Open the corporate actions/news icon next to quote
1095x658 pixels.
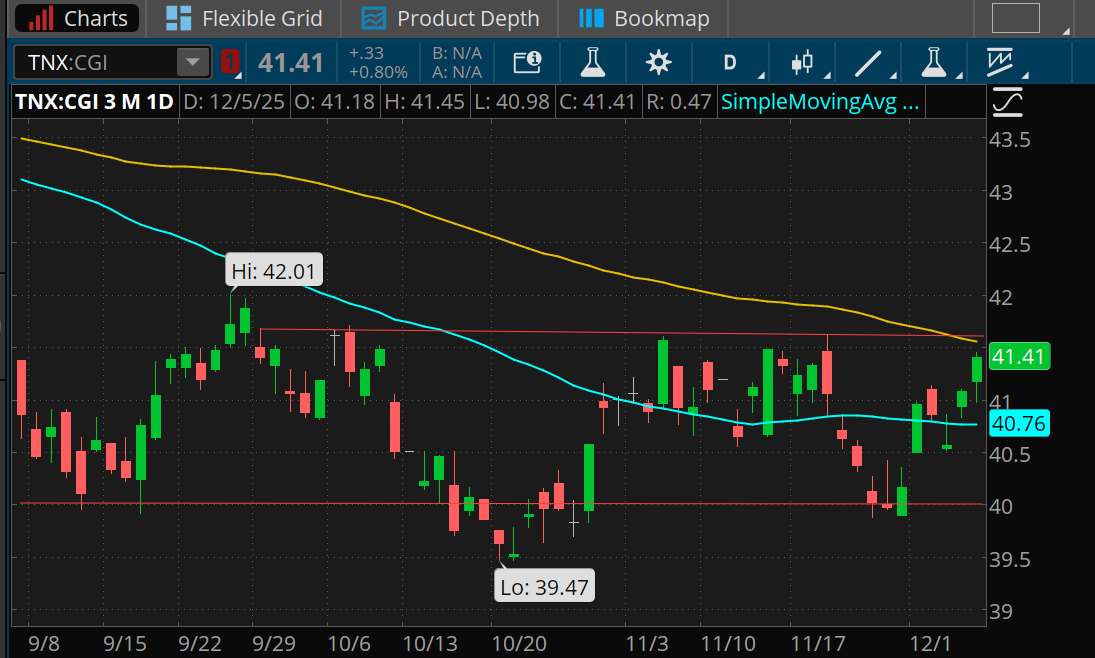tap(527, 61)
